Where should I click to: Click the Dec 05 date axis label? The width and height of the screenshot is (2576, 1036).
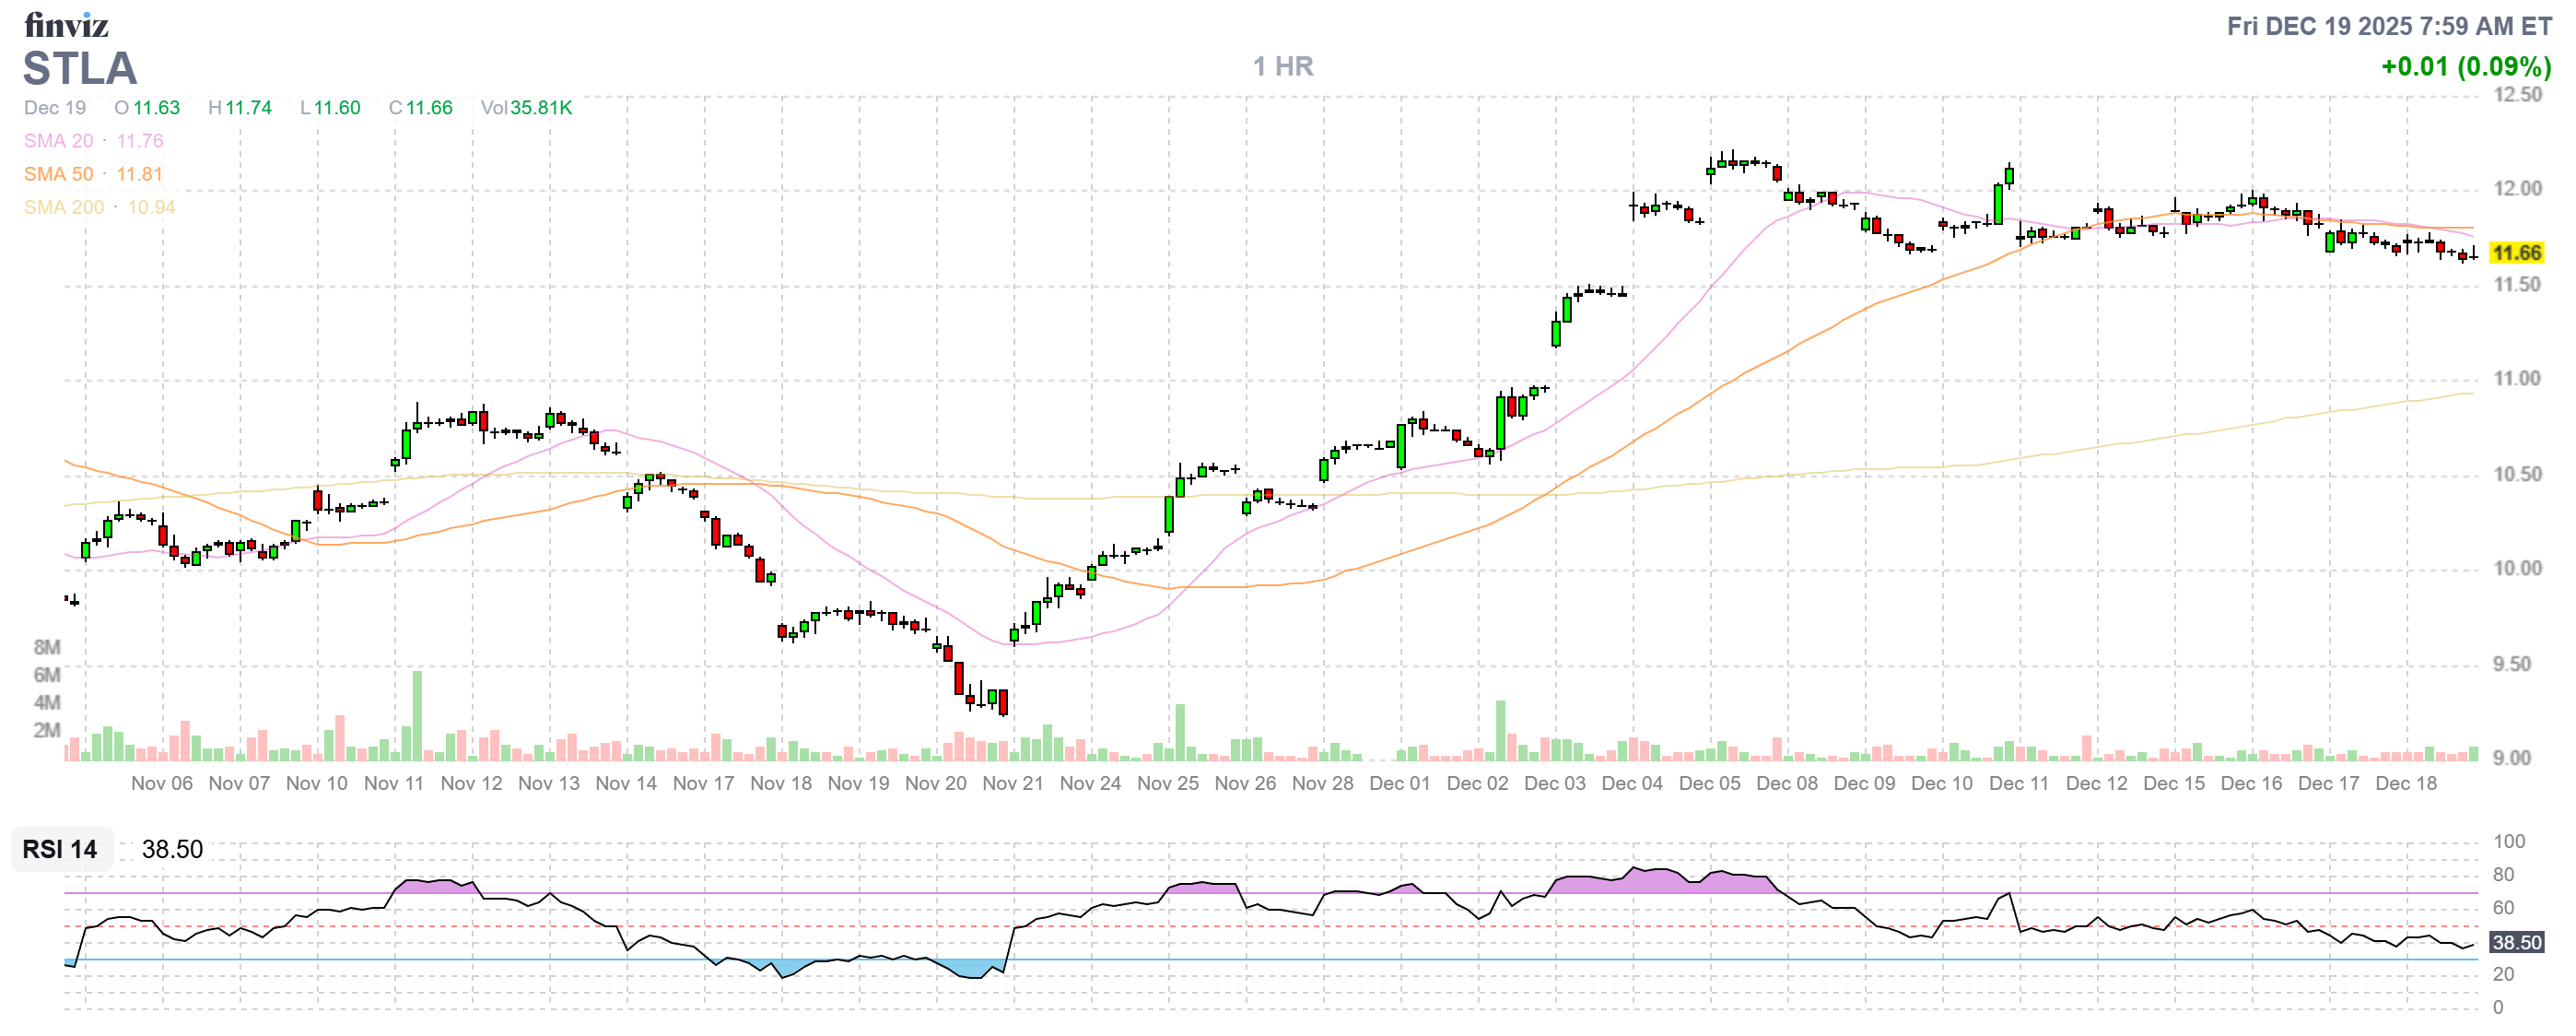tap(1709, 783)
